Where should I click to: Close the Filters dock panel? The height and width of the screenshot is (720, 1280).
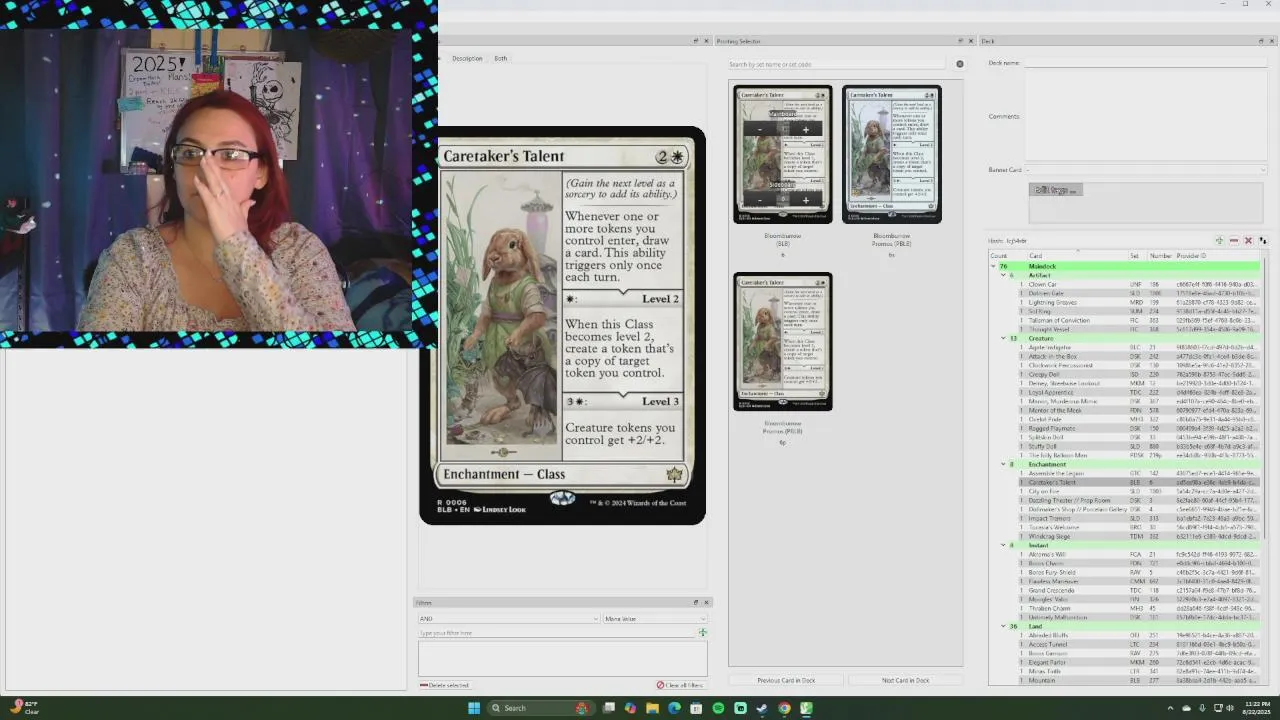pos(707,602)
